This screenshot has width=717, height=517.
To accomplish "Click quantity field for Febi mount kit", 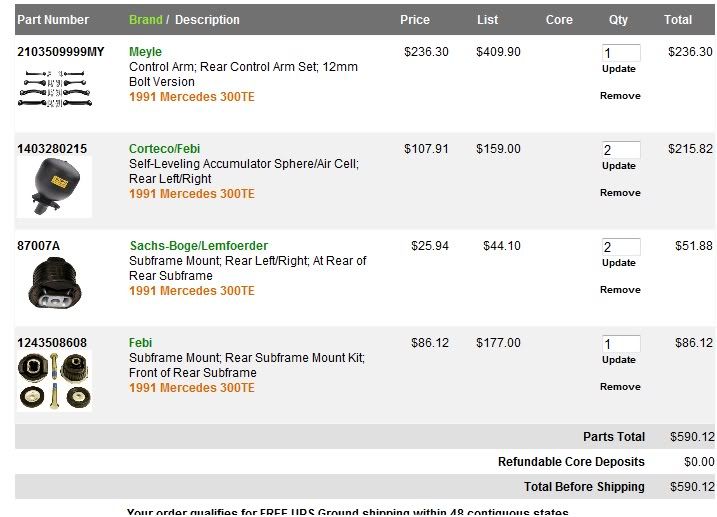I will click(620, 344).
